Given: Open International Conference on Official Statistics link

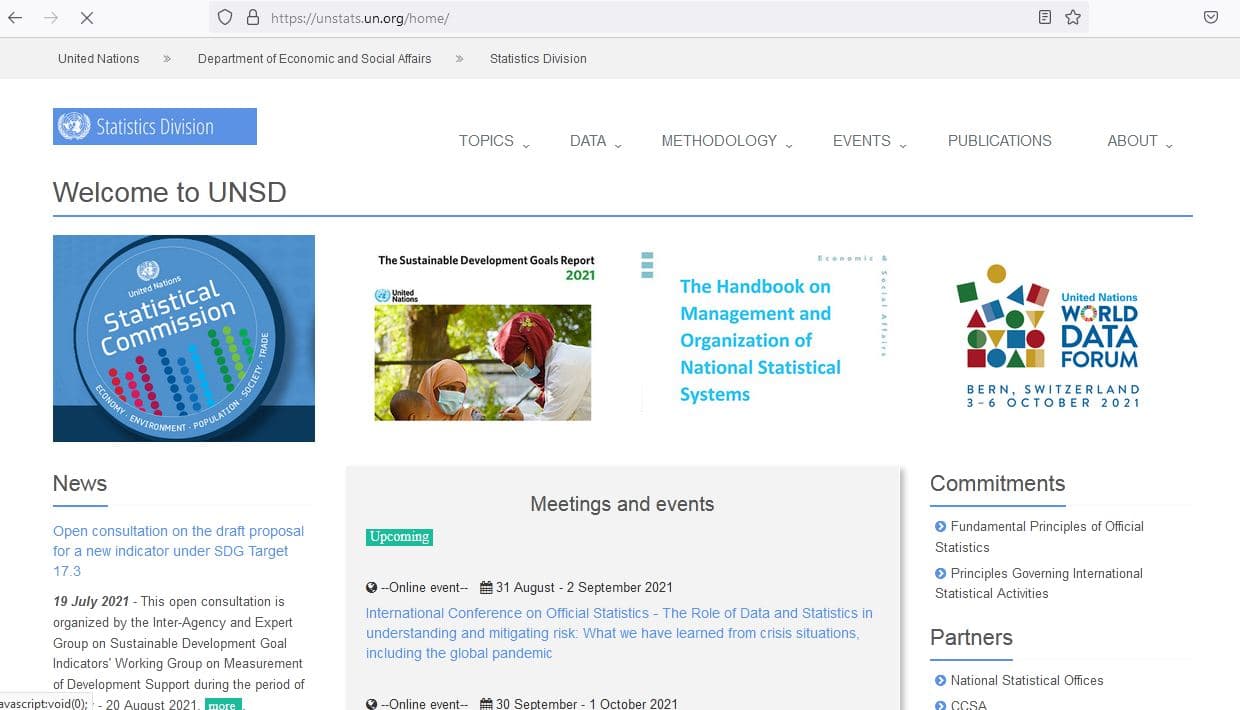Looking at the screenshot, I should point(619,633).
